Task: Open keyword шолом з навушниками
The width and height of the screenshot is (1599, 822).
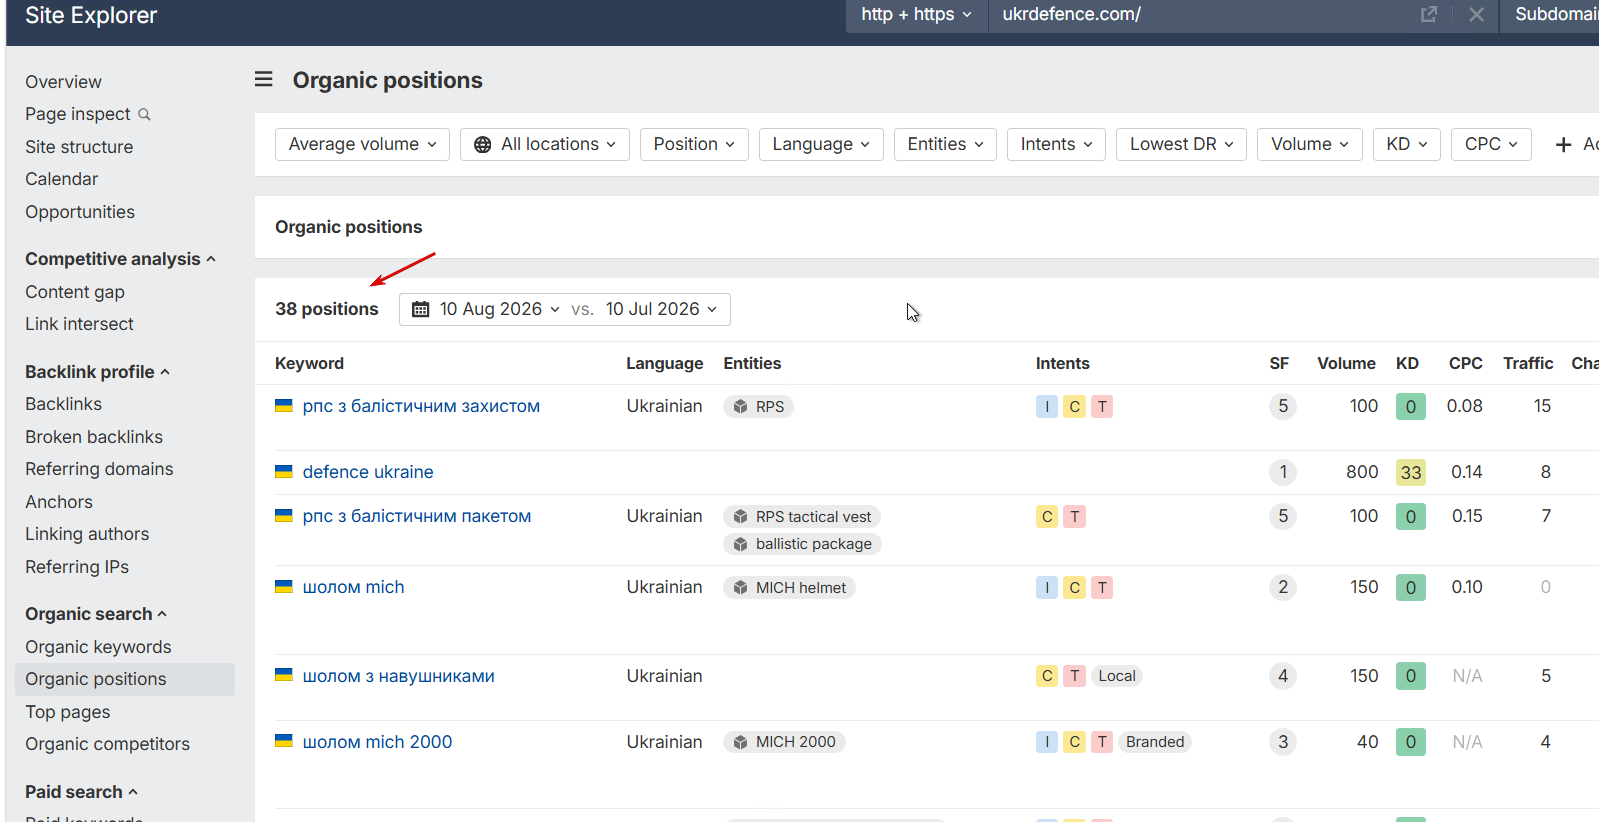Action: click(x=399, y=676)
